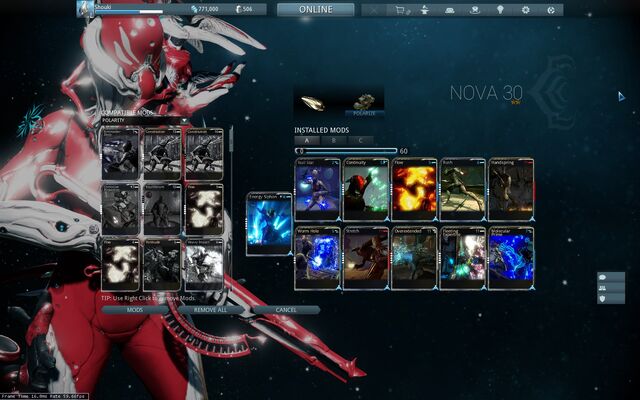
Task: Click the credits amount 771,000
Action: pos(205,9)
